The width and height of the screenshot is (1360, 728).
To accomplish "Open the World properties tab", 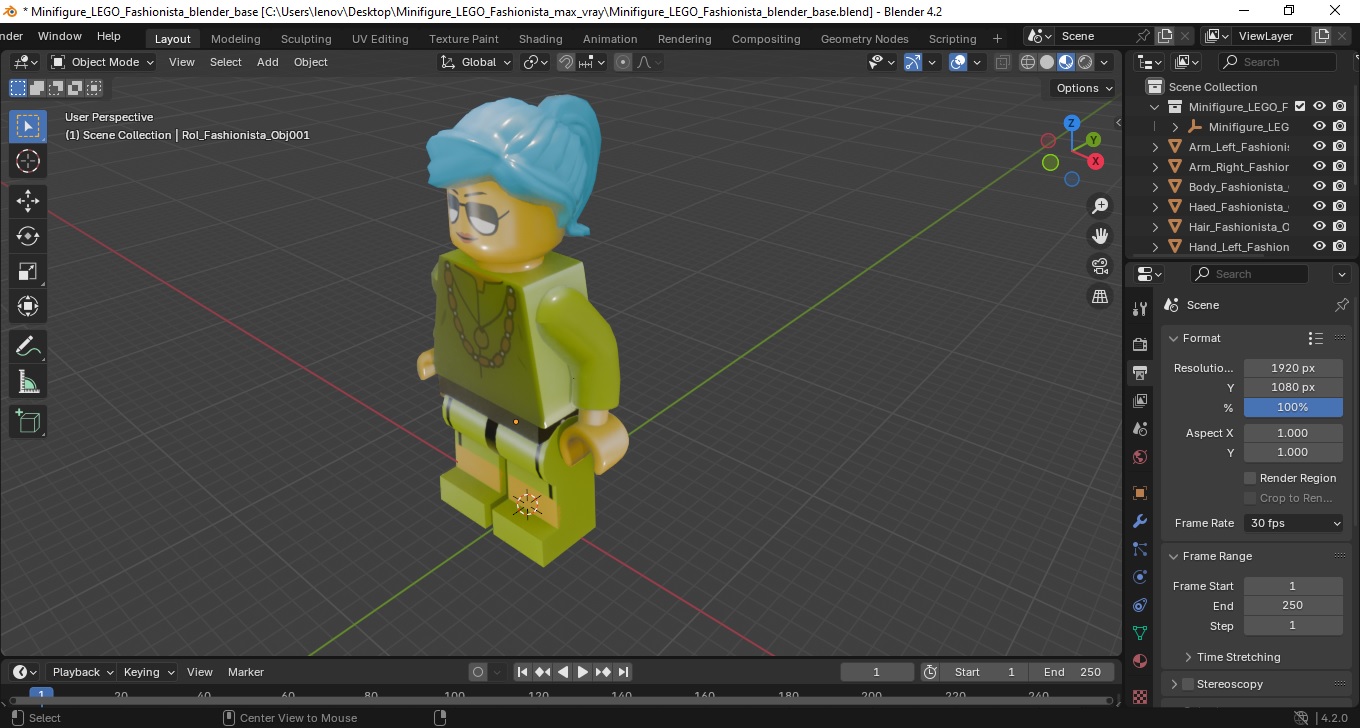I will [1139, 457].
